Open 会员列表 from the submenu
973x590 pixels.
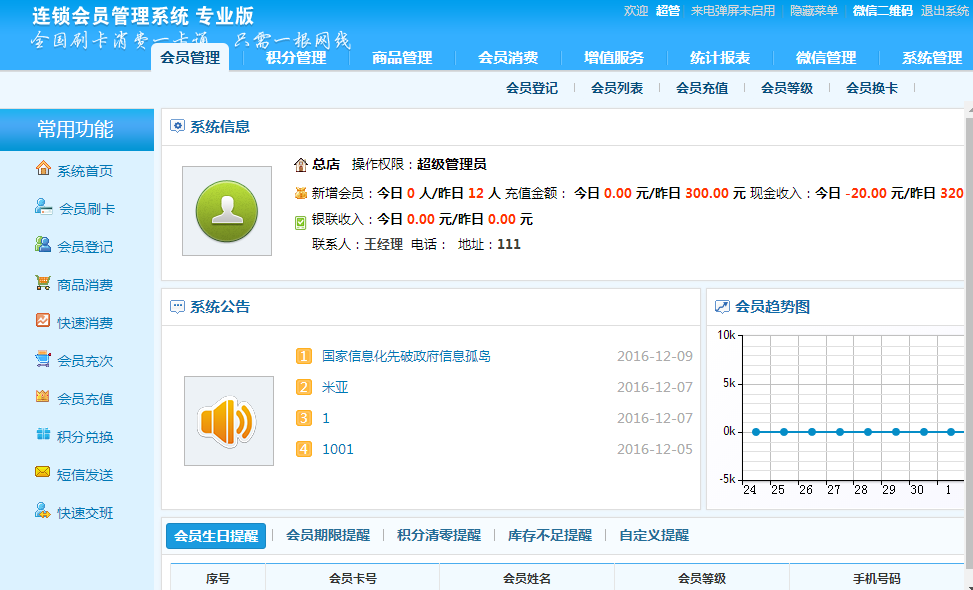617,88
